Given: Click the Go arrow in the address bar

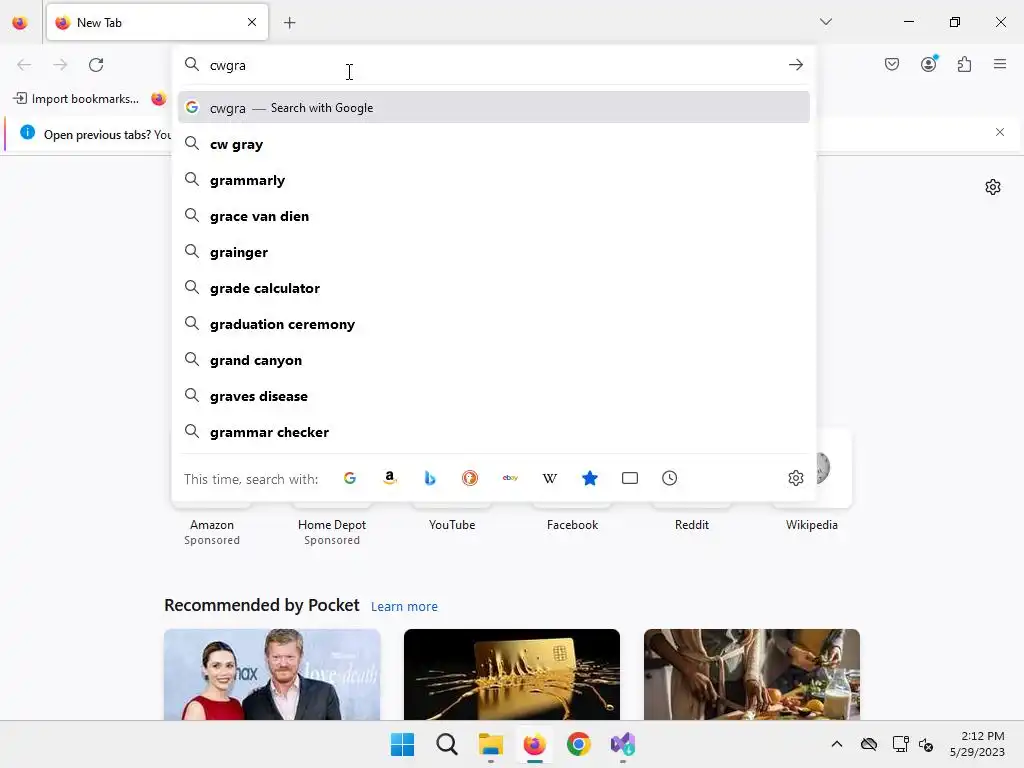Looking at the screenshot, I should 795,65.
